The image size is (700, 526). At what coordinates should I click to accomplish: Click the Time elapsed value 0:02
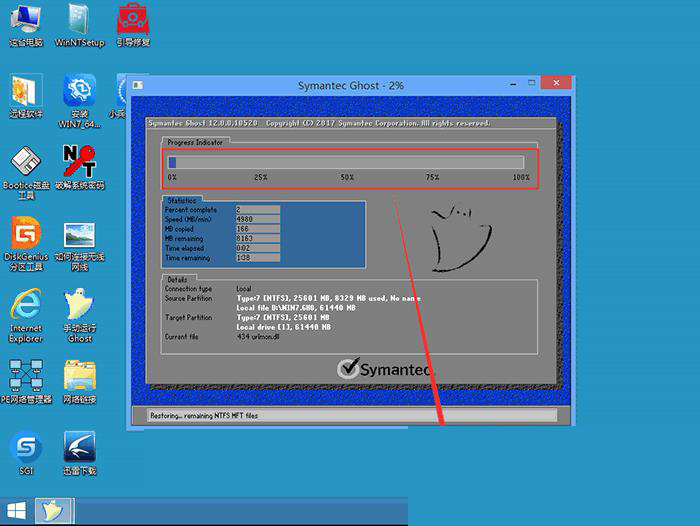click(258, 248)
